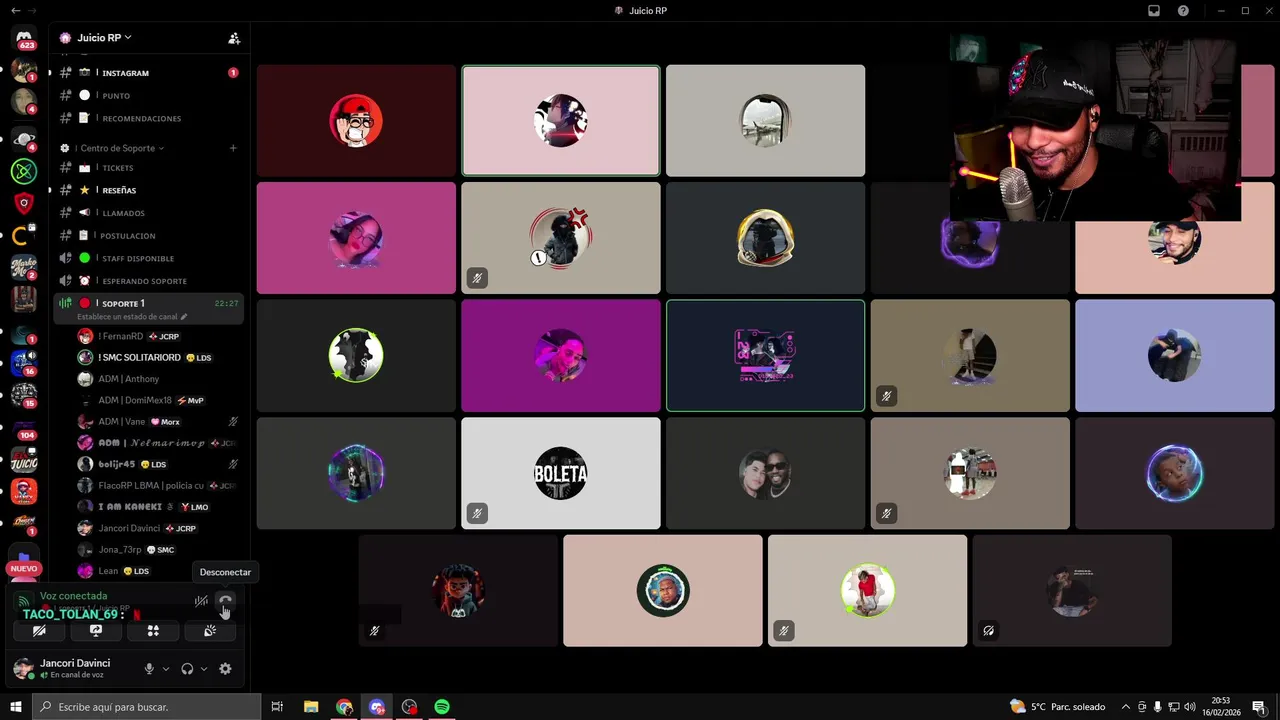The image size is (1280, 720).
Task: Click the Voz conectada label
Action: 73,596
